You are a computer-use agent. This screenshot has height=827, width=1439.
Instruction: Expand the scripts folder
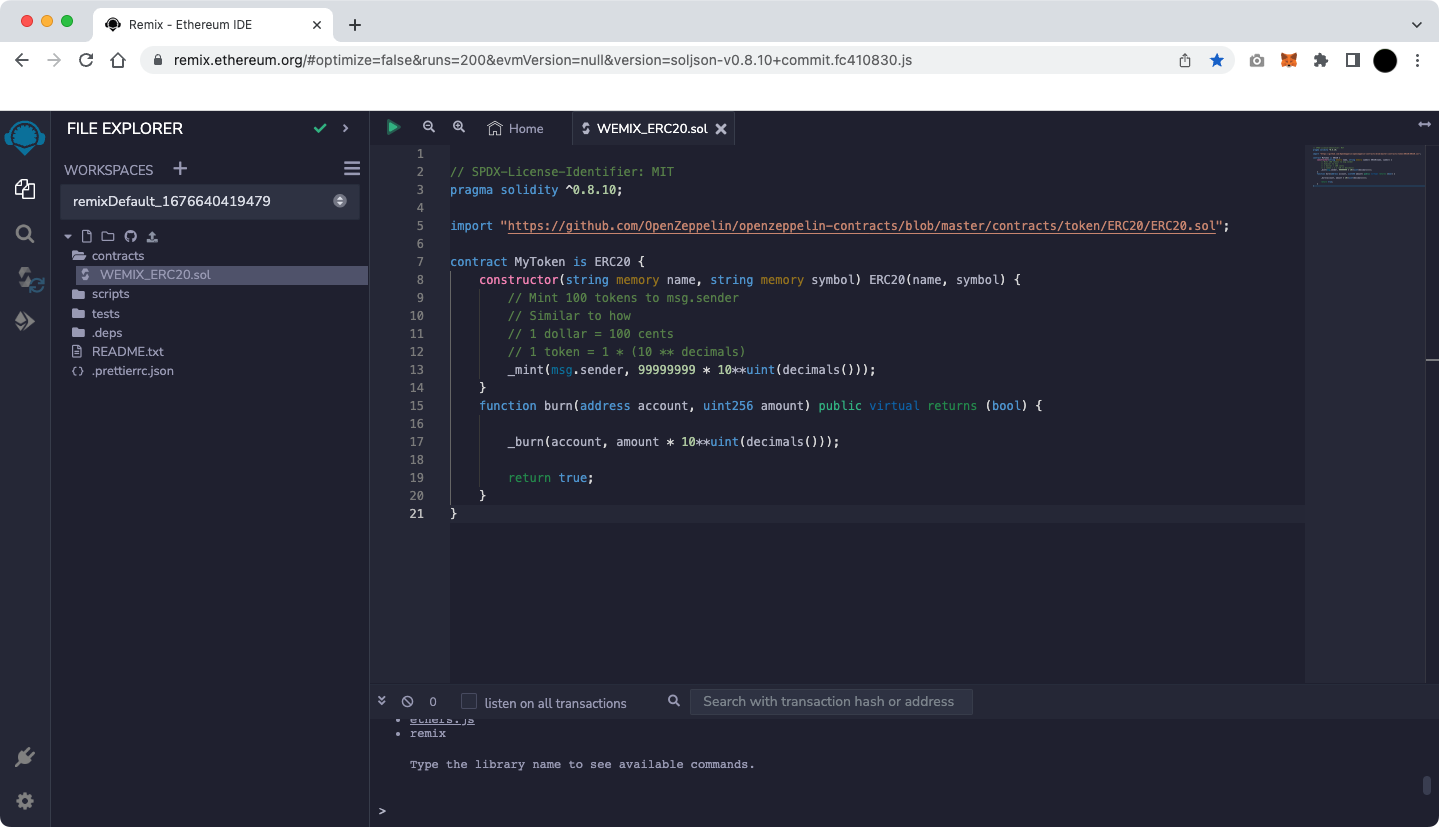[x=110, y=294]
